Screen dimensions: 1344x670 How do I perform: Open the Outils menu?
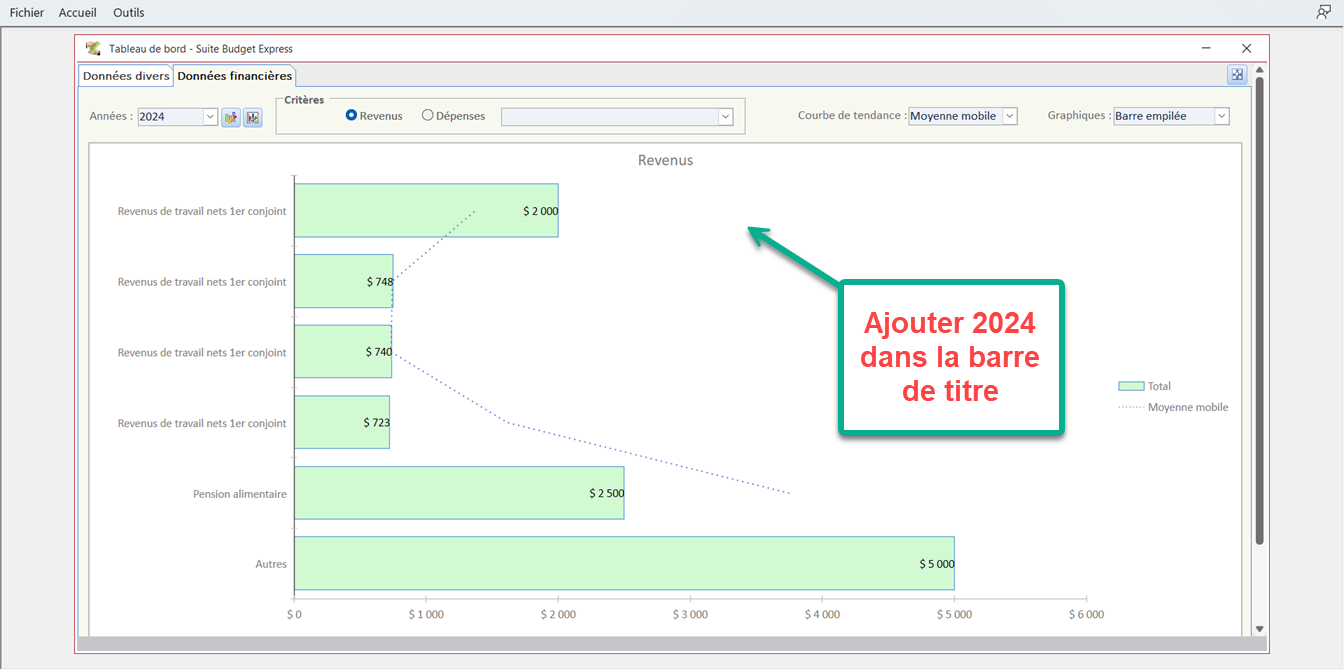pyautogui.click(x=129, y=13)
